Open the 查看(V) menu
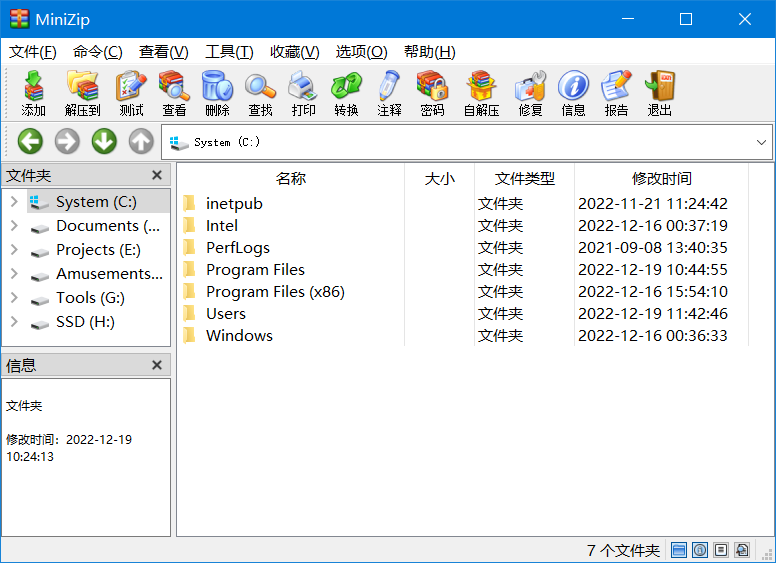The height and width of the screenshot is (563, 776). tap(163, 51)
